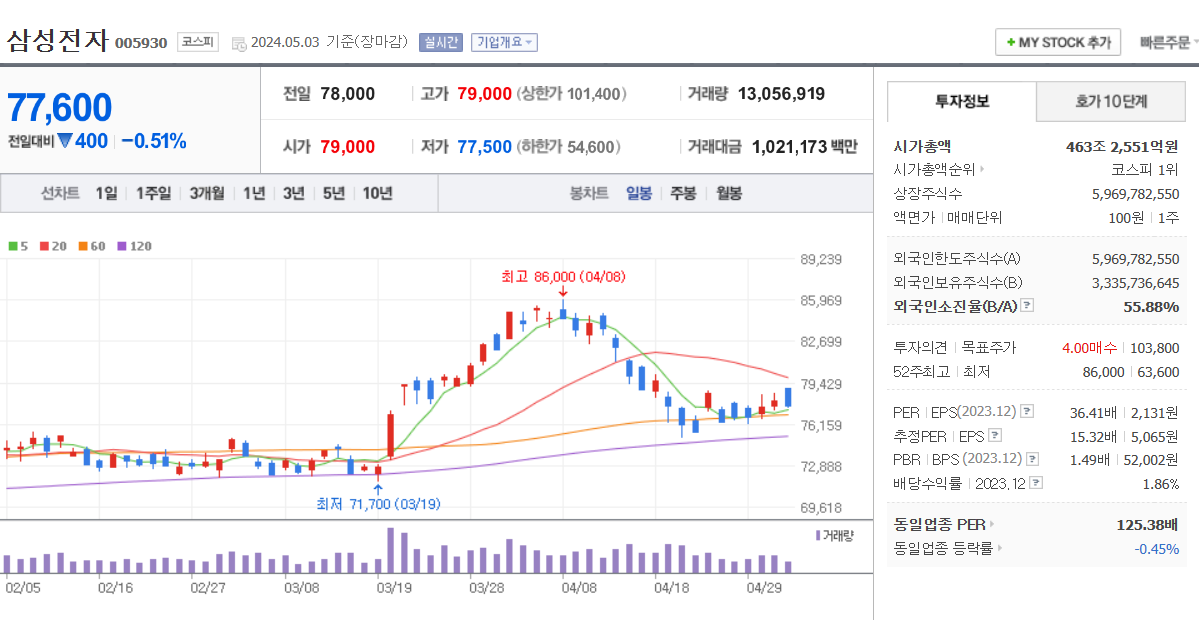
Task: Click the help icon beside PER EPS(2023.12)
Action: [x=1027, y=412]
